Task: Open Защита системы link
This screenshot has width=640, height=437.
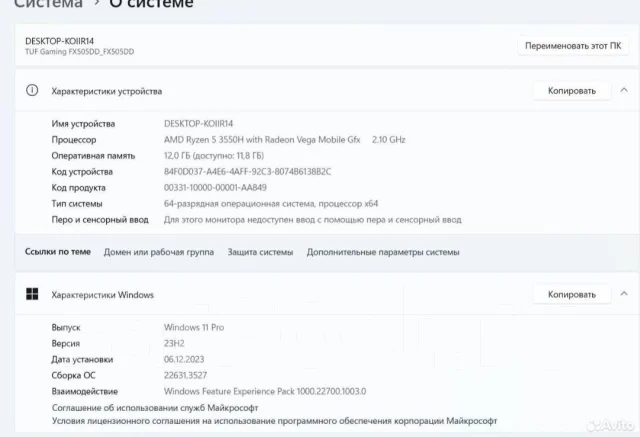Action: point(260,252)
